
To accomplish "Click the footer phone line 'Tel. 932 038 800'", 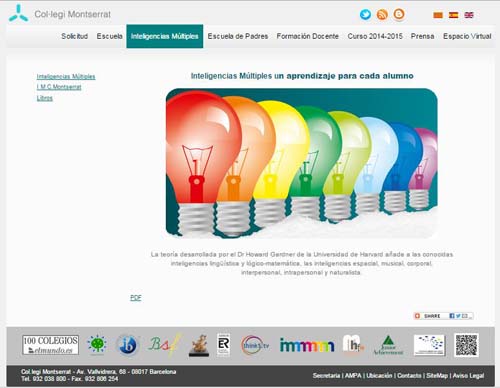I will tap(43, 379).
